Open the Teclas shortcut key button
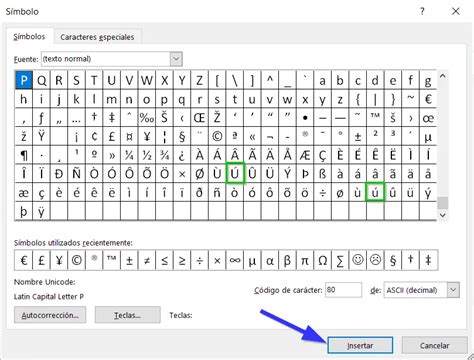This screenshot has width=474, height=360. click(x=127, y=315)
